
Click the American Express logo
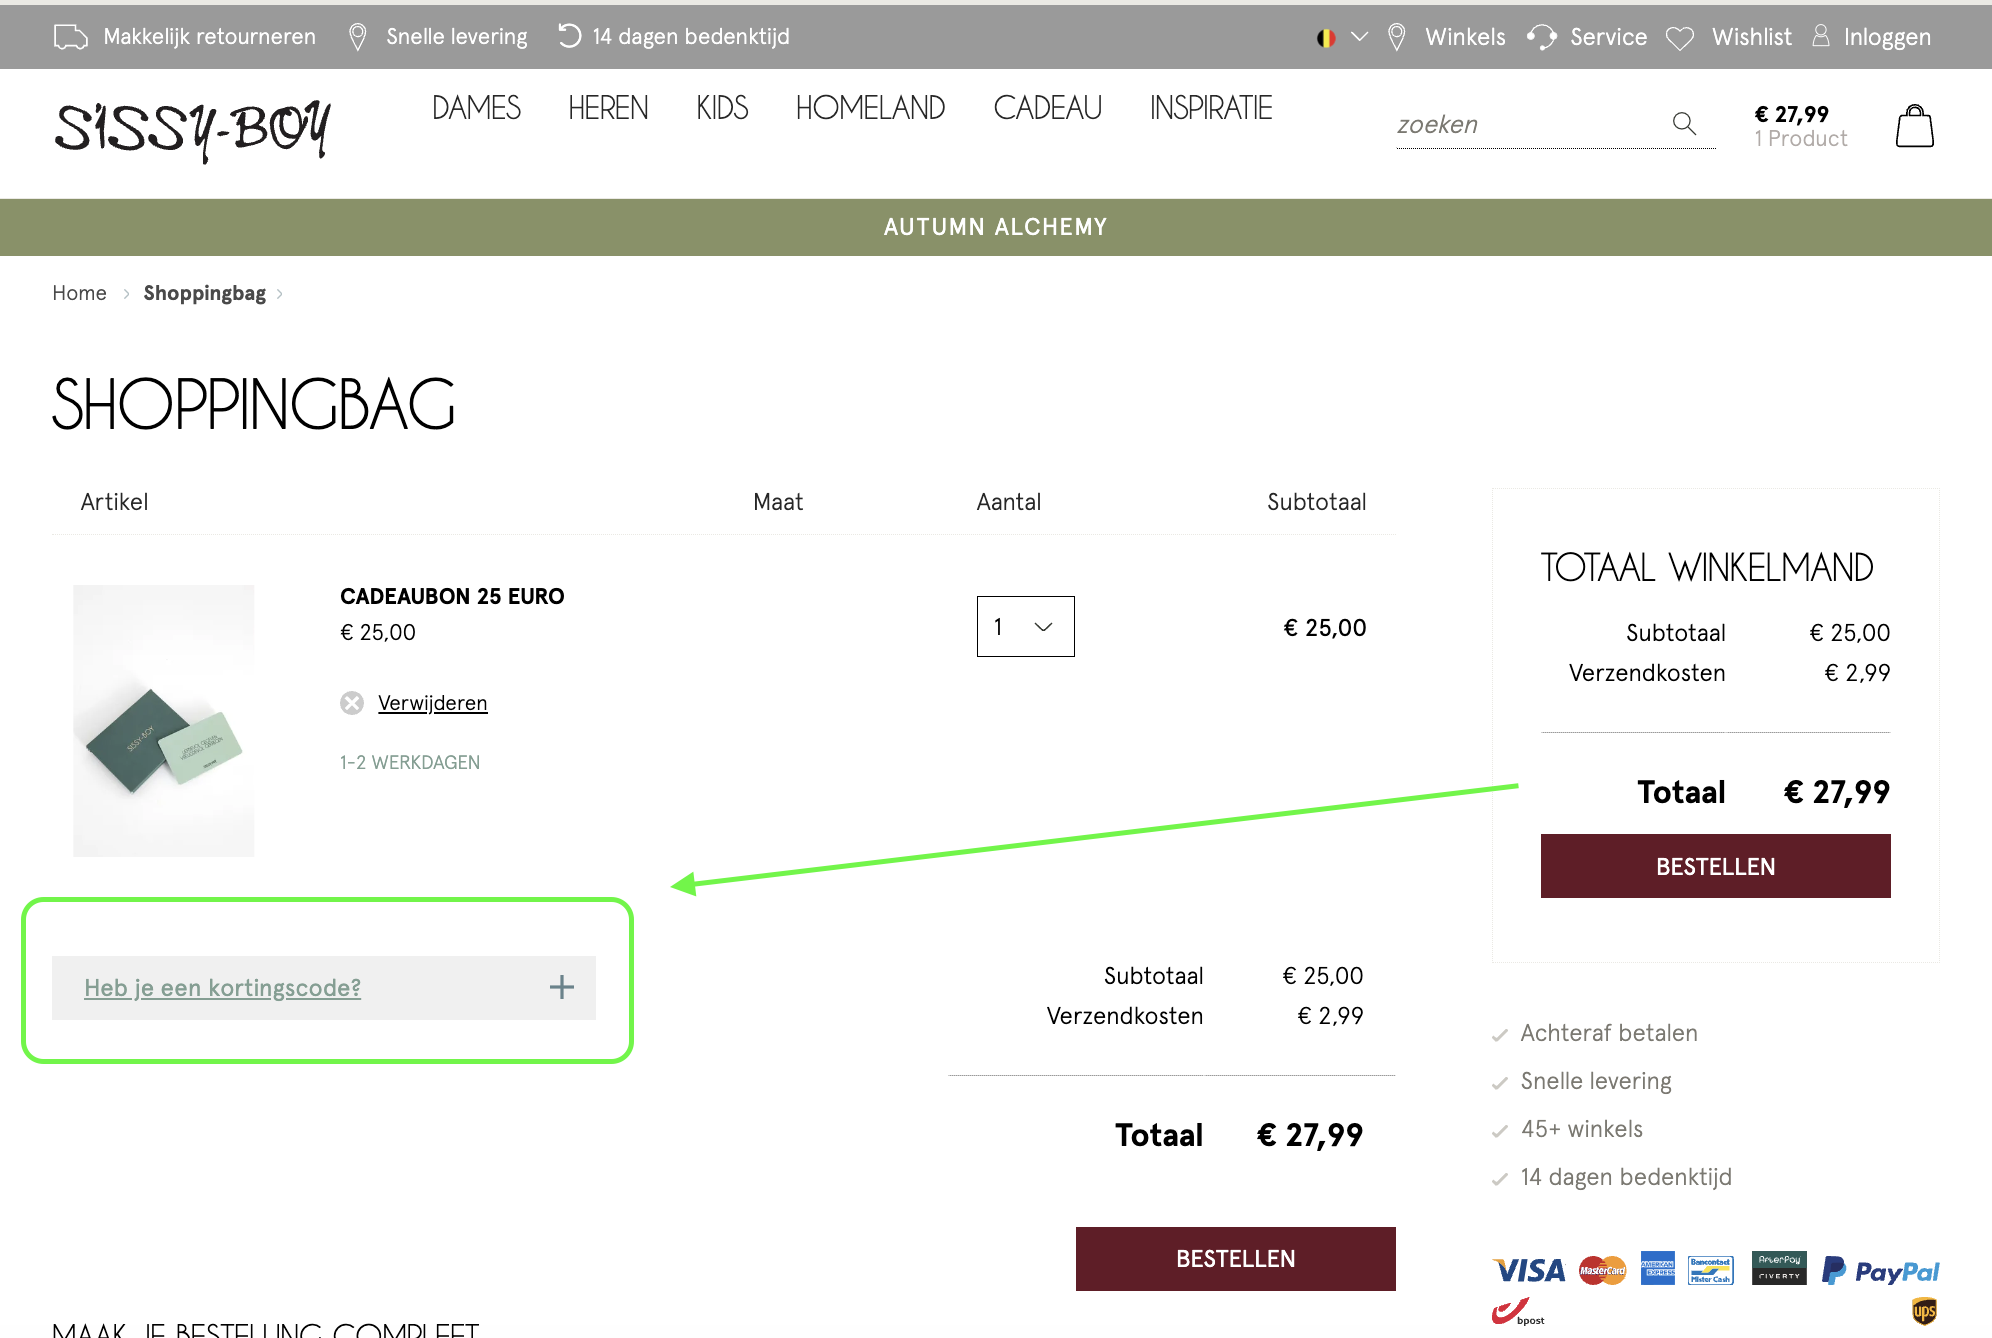pyautogui.click(x=1657, y=1269)
